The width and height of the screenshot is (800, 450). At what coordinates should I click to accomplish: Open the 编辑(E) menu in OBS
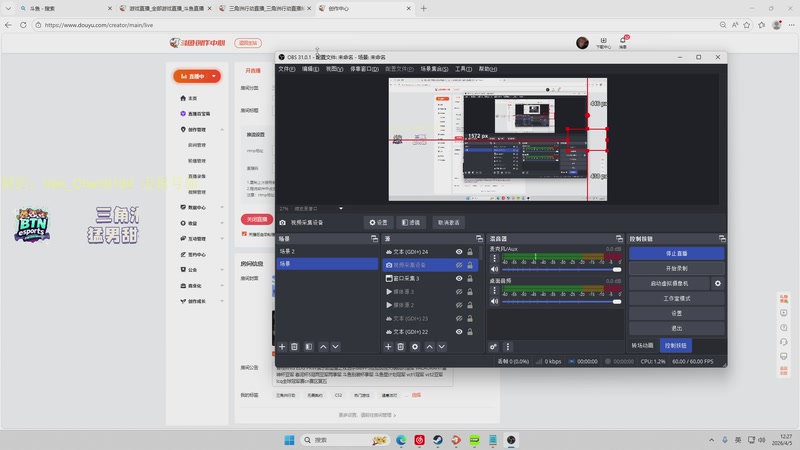[x=310, y=69]
